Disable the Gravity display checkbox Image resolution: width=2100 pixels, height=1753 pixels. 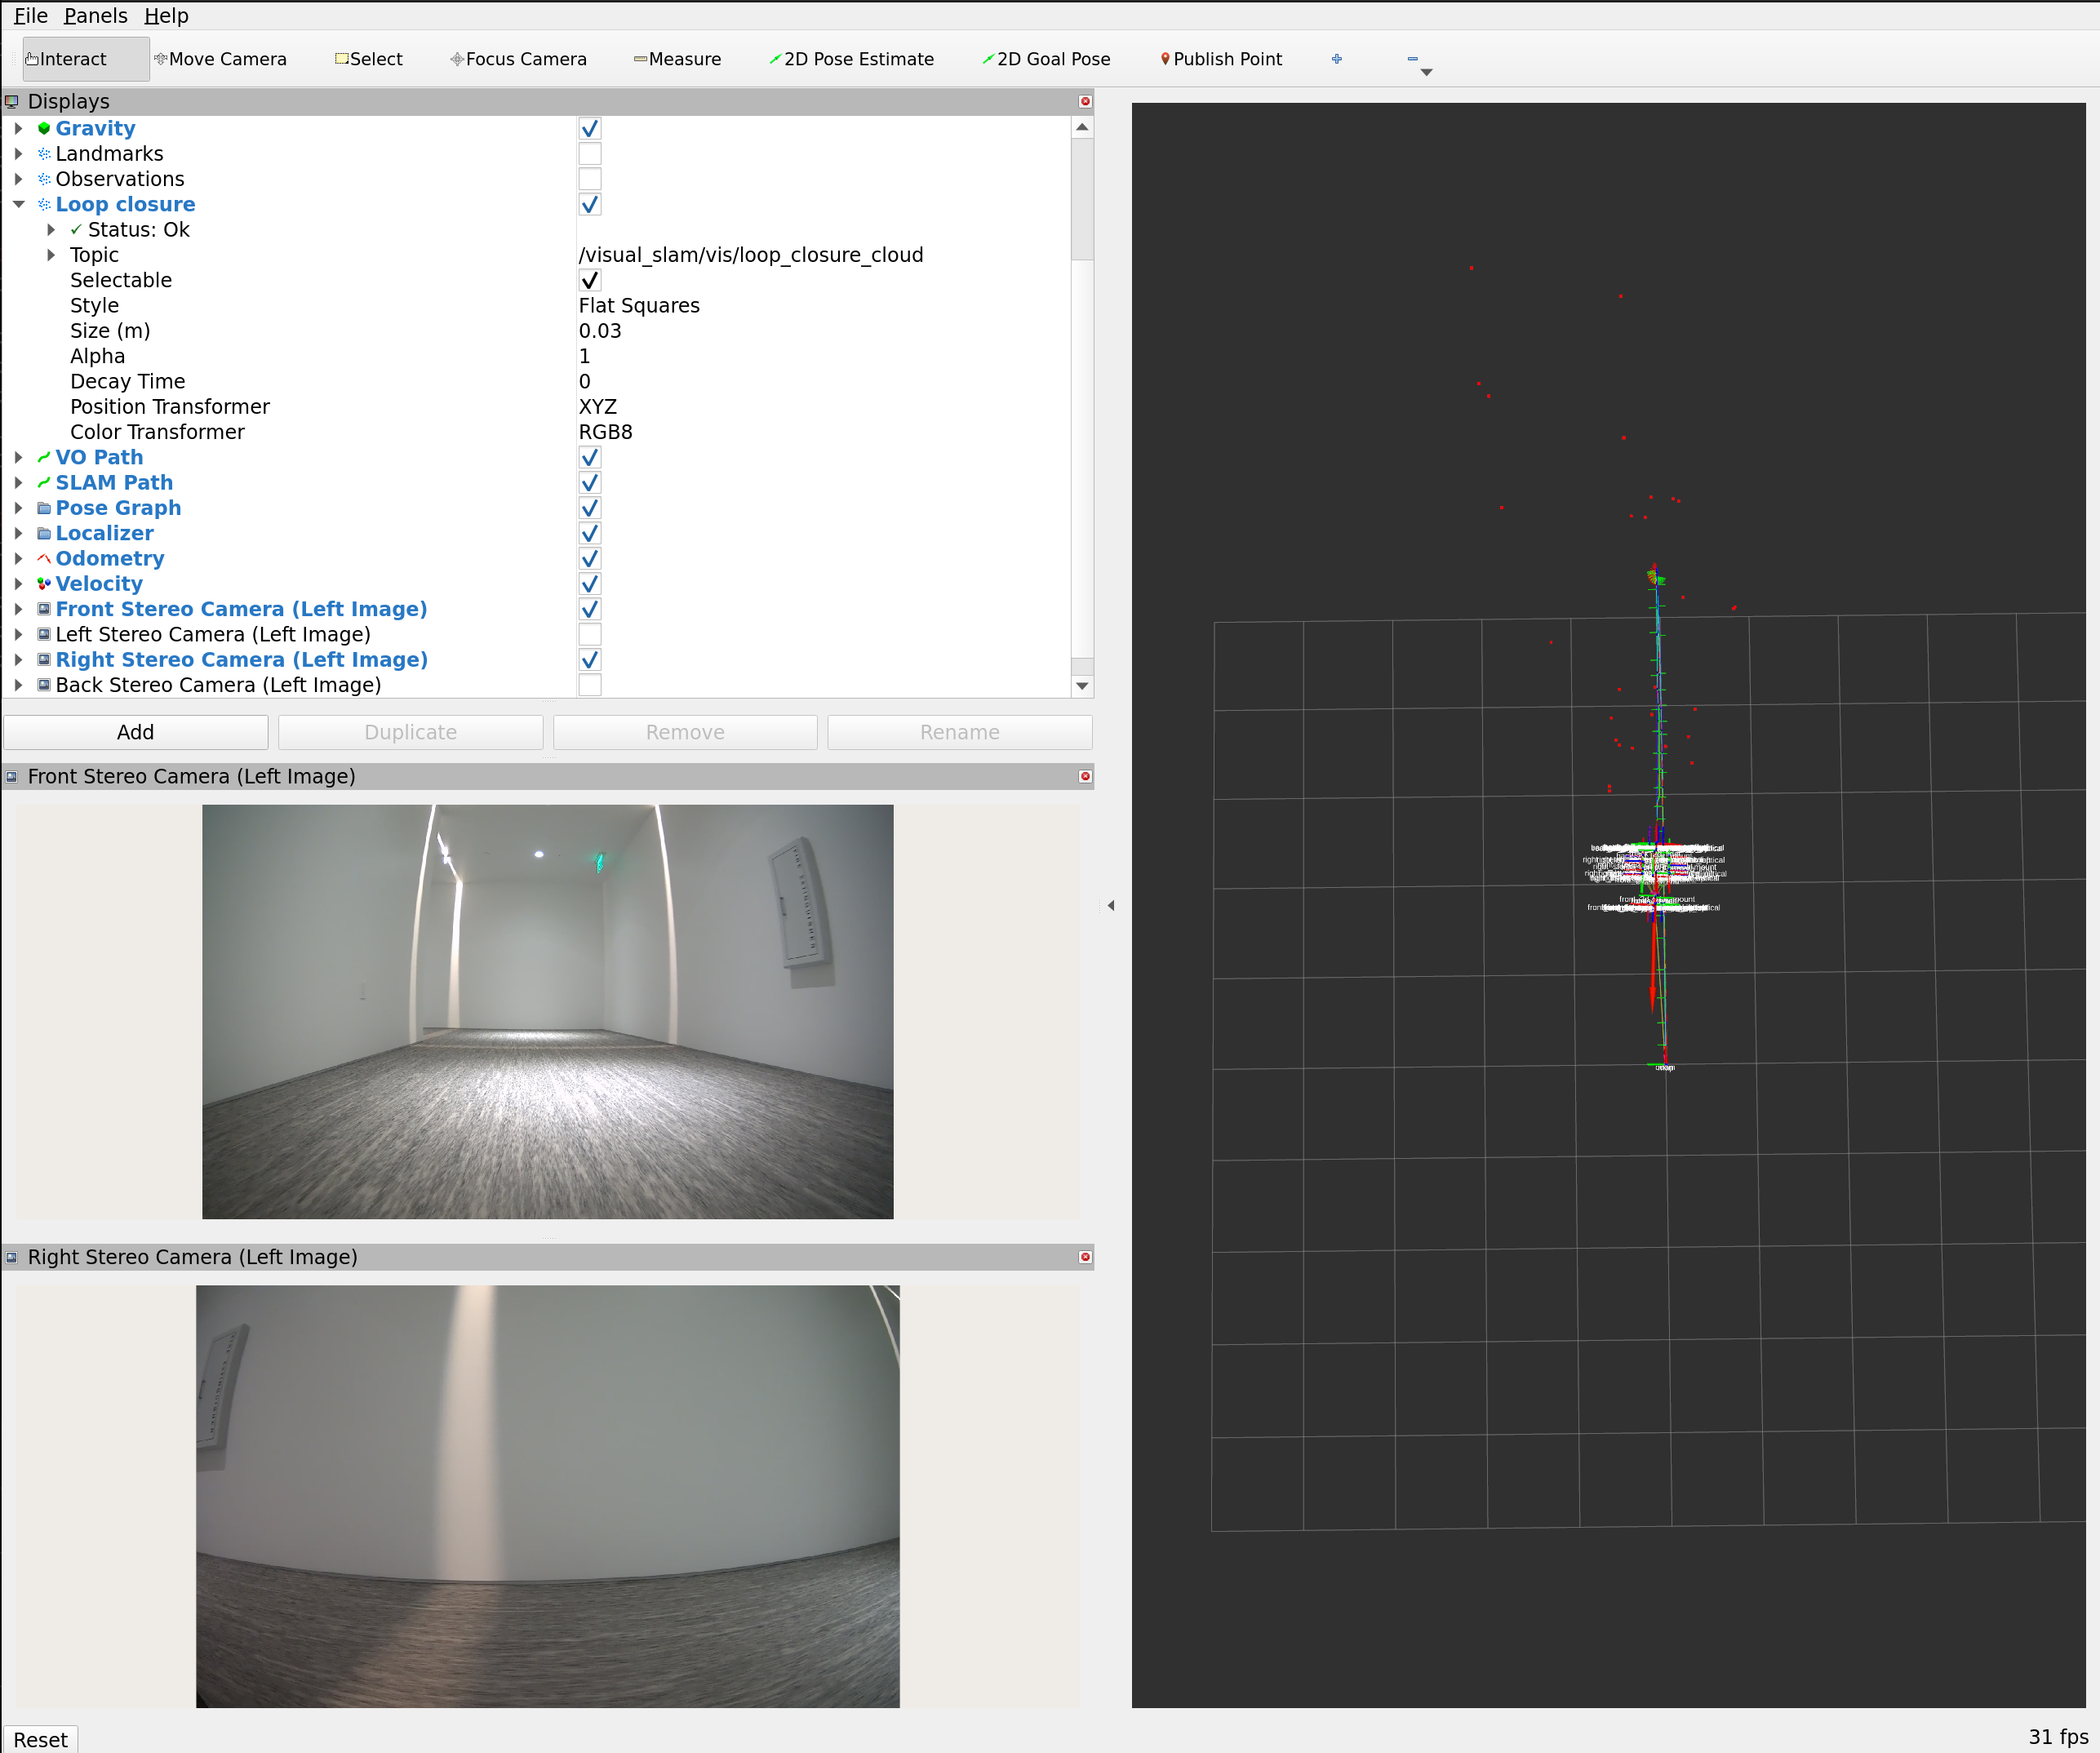590,129
